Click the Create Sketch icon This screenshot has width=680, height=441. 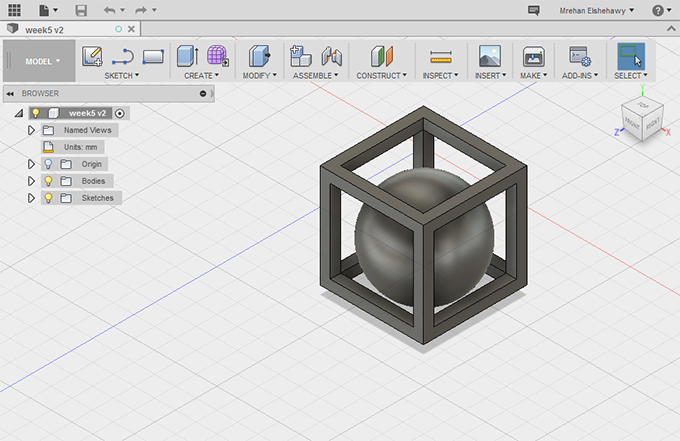(93, 57)
